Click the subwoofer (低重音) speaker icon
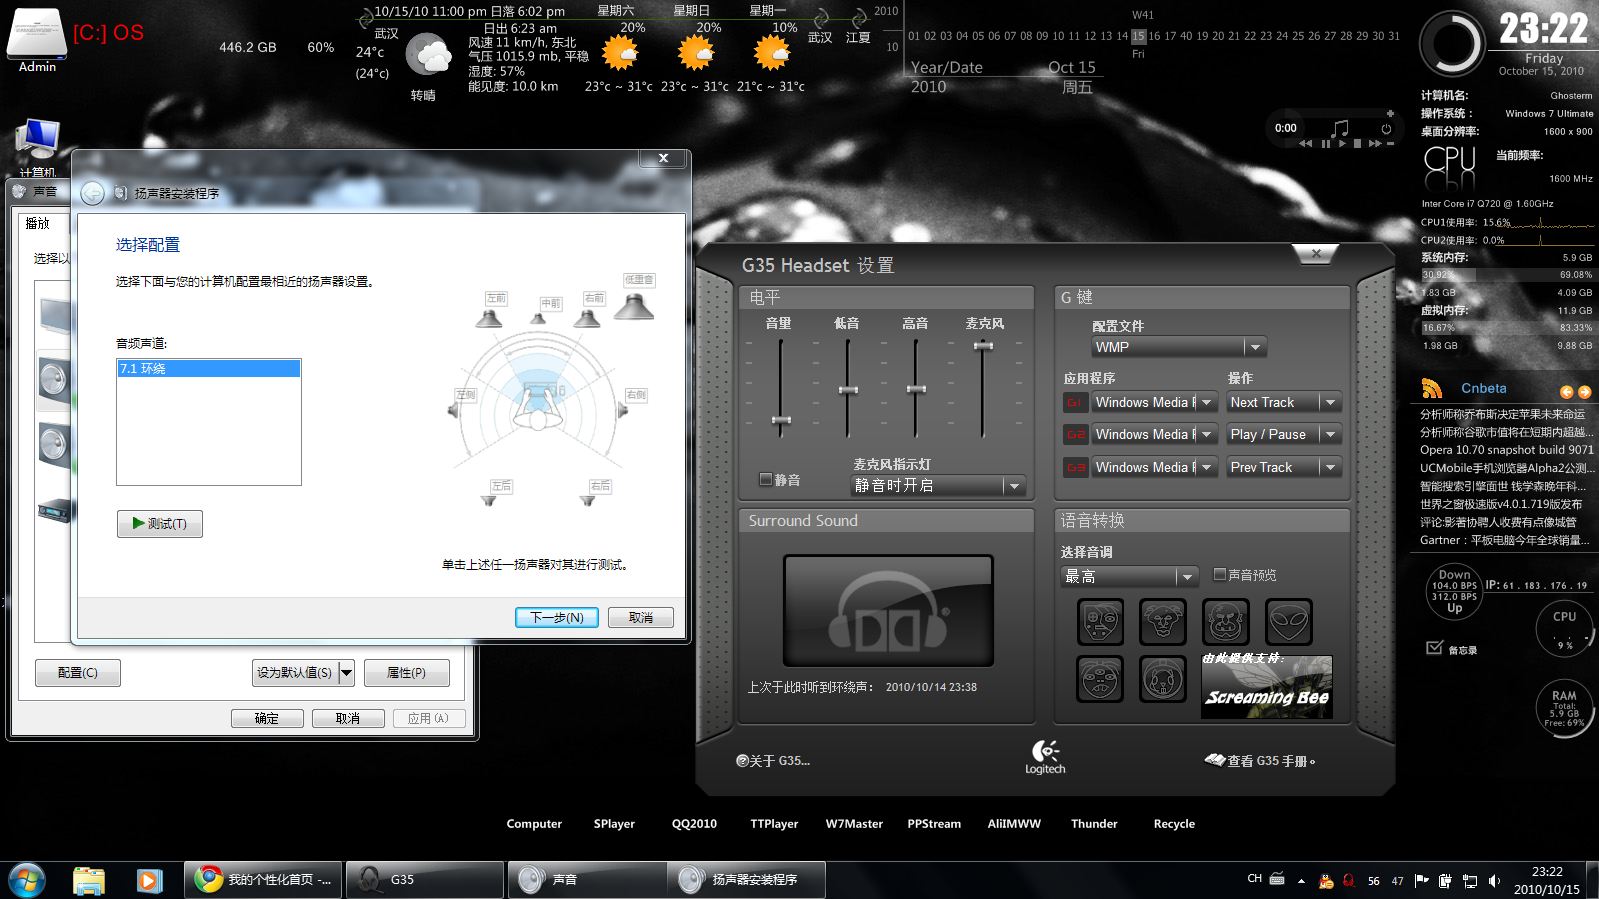The width and height of the screenshot is (1599, 899). [x=634, y=305]
